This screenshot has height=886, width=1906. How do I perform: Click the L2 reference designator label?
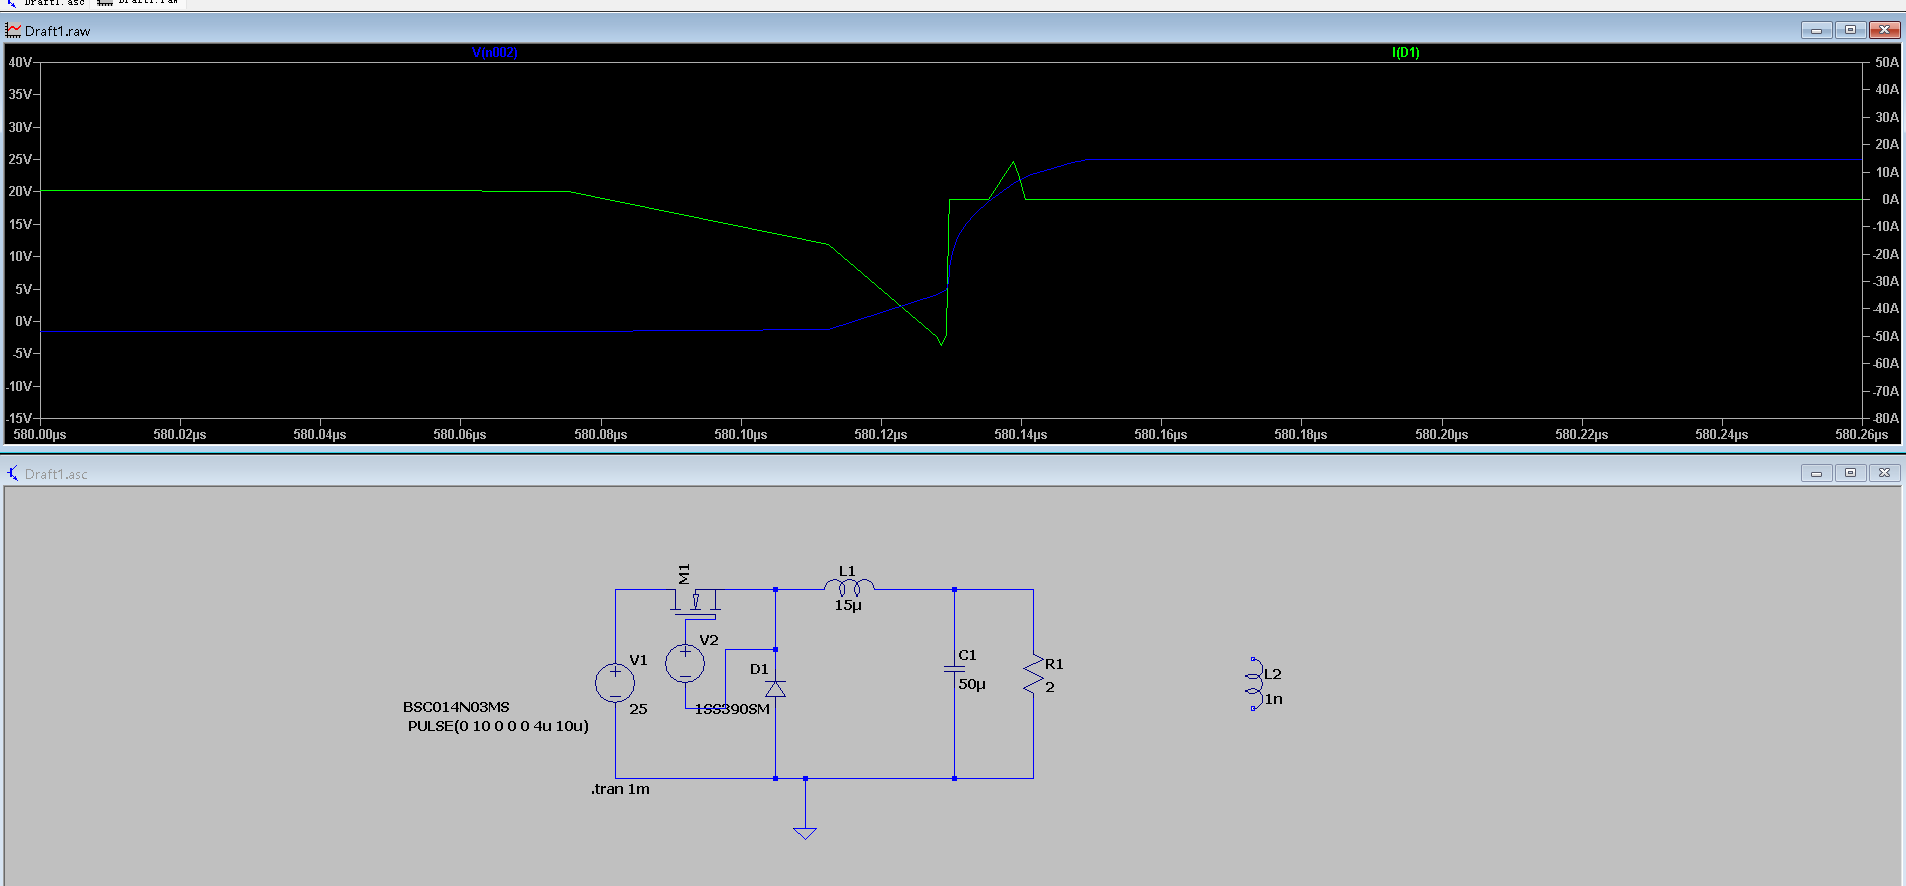[1272, 674]
